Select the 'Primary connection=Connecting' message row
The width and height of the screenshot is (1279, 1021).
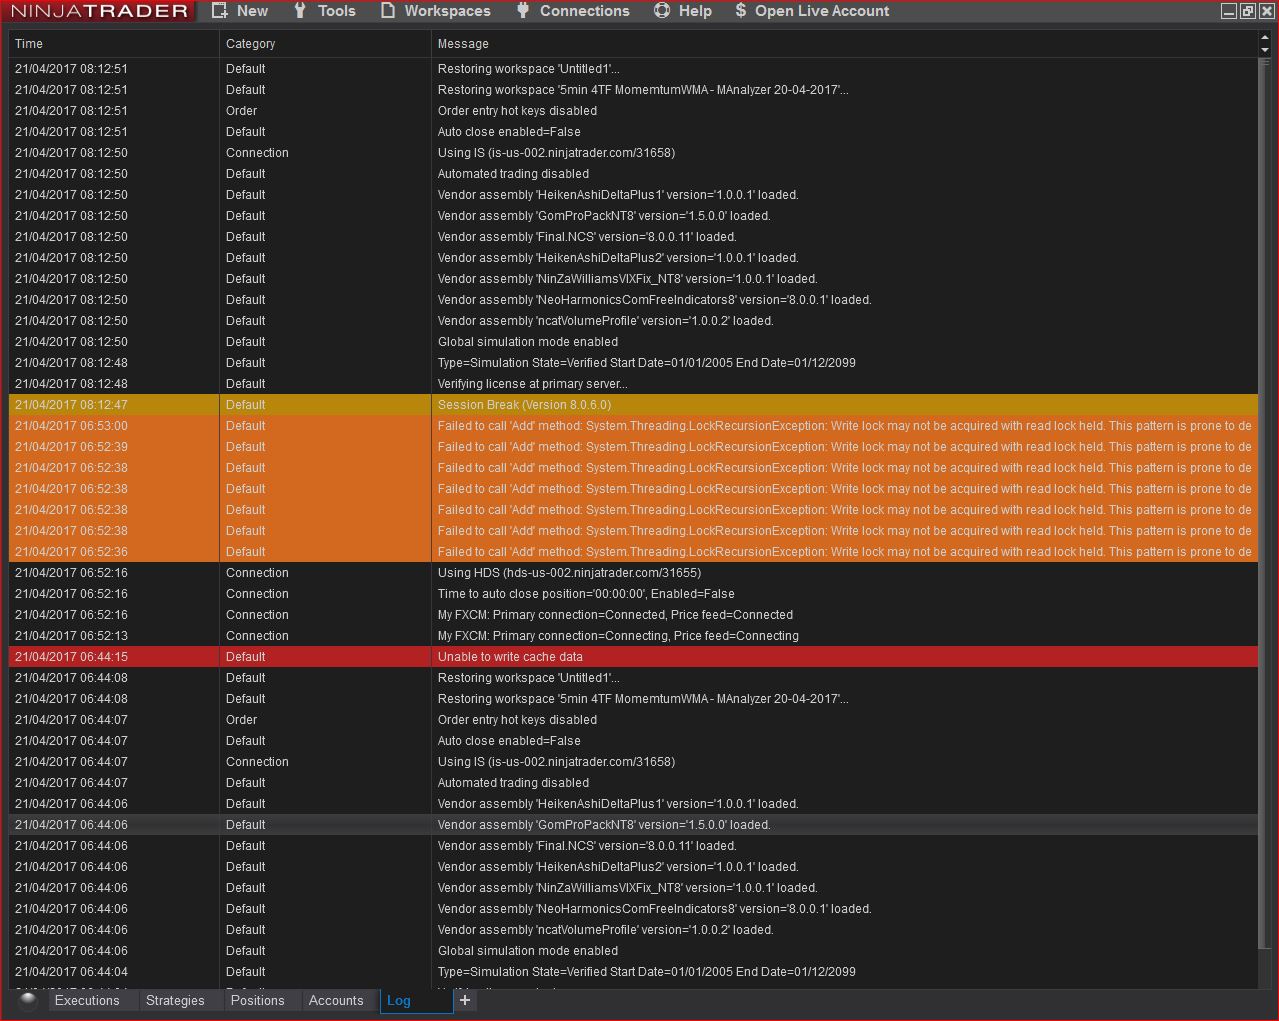tap(633, 636)
